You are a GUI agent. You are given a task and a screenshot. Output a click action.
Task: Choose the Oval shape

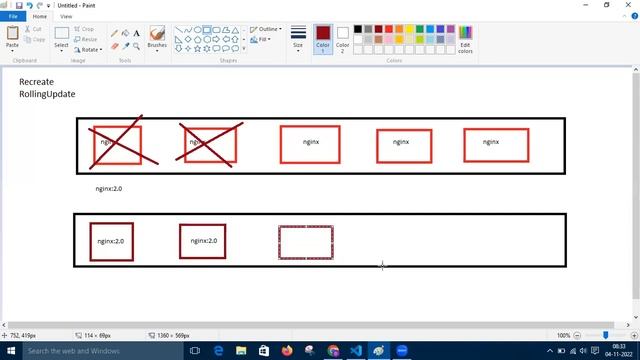(197, 30)
